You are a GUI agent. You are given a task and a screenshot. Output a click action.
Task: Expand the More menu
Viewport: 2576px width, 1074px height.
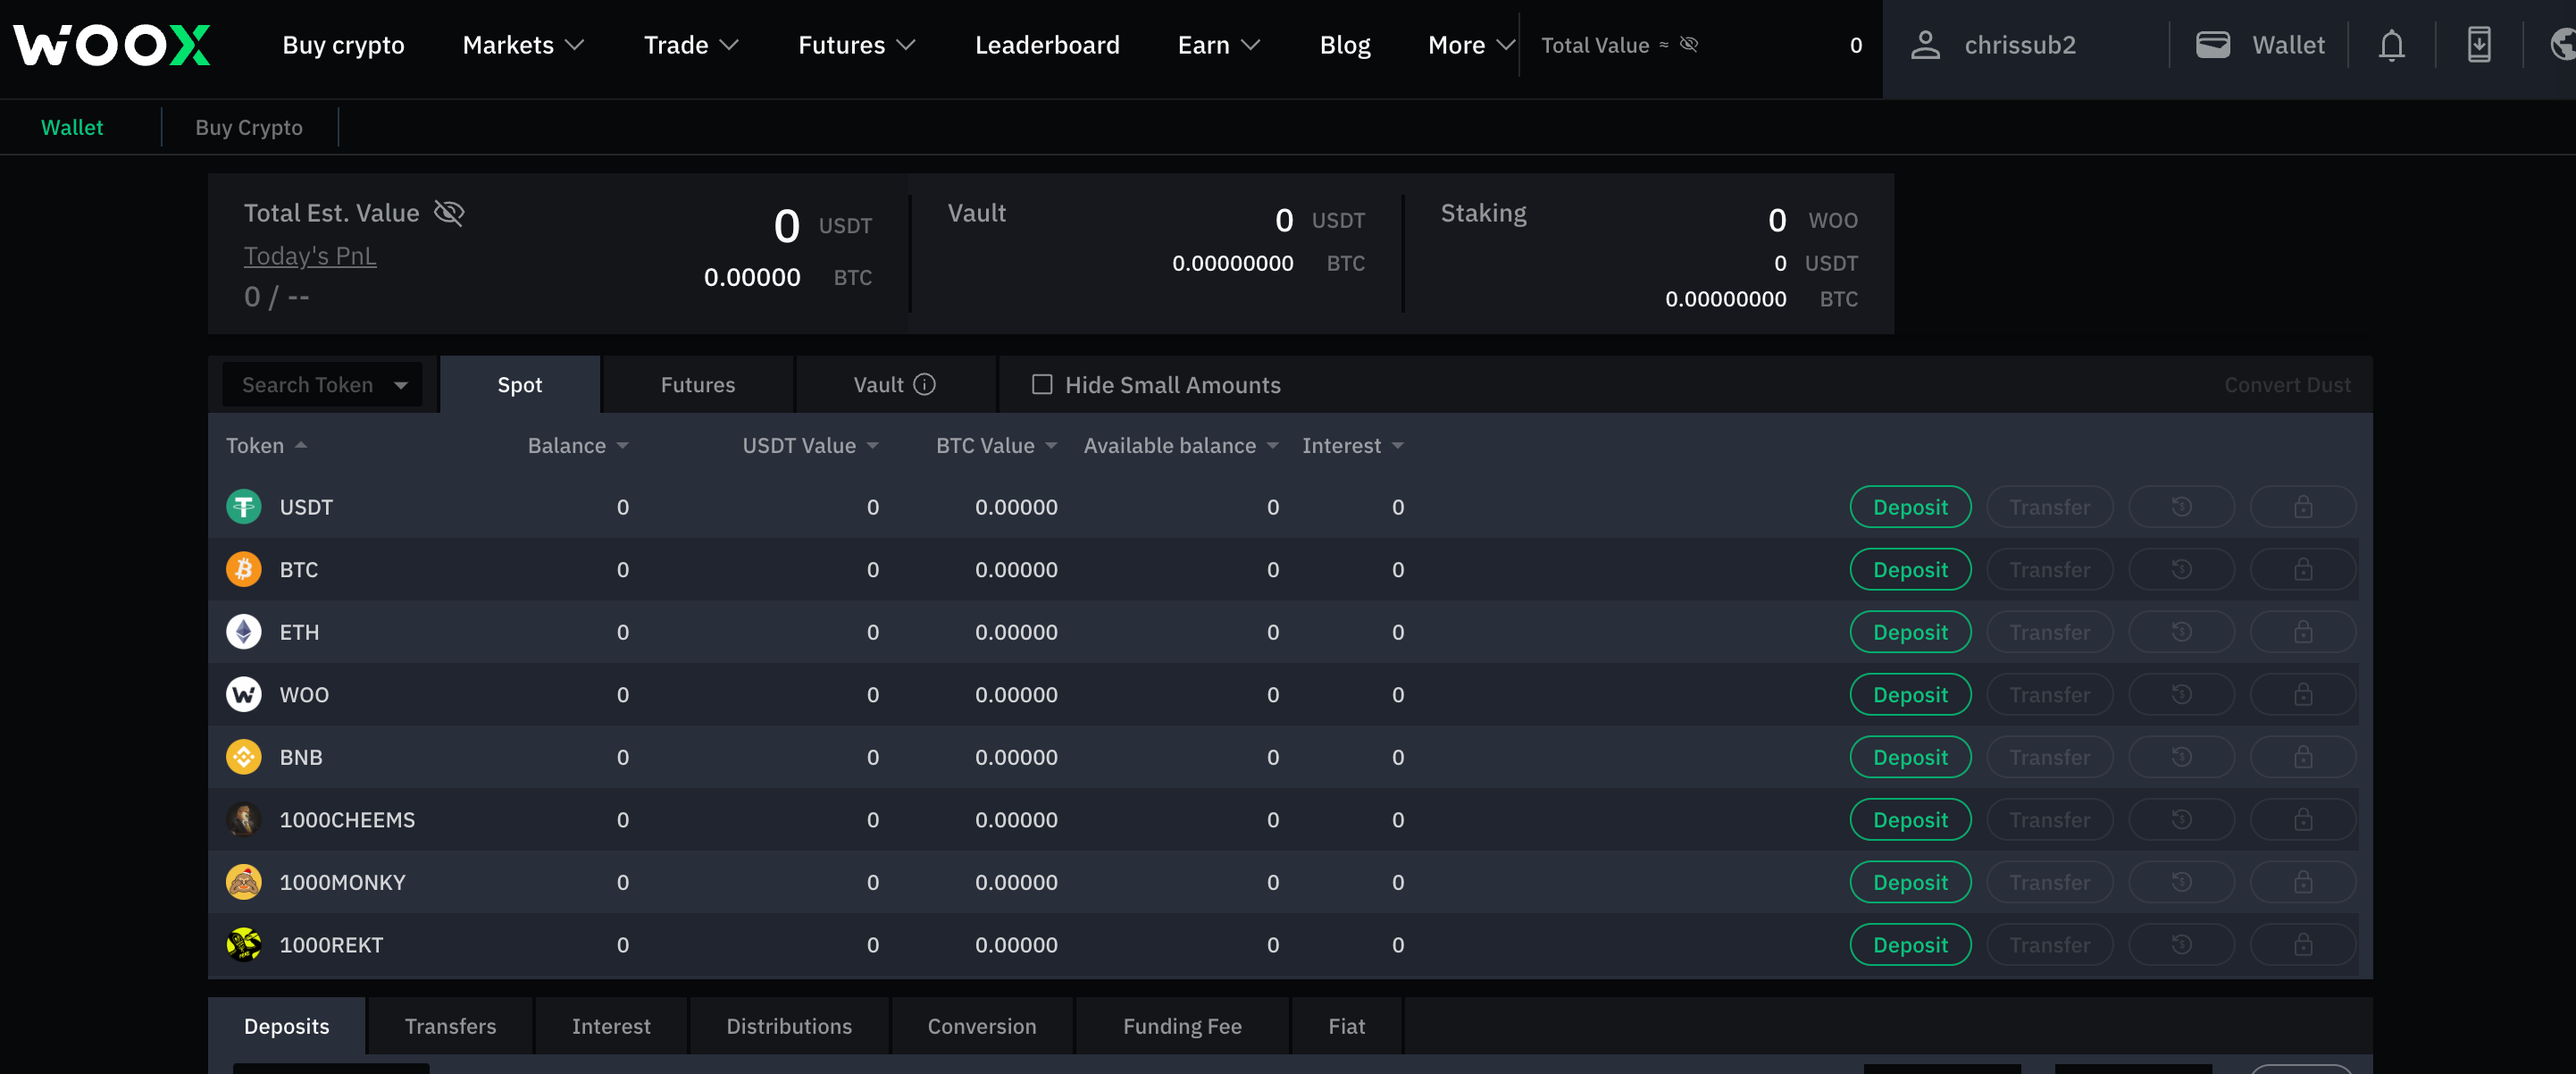(x=1471, y=45)
